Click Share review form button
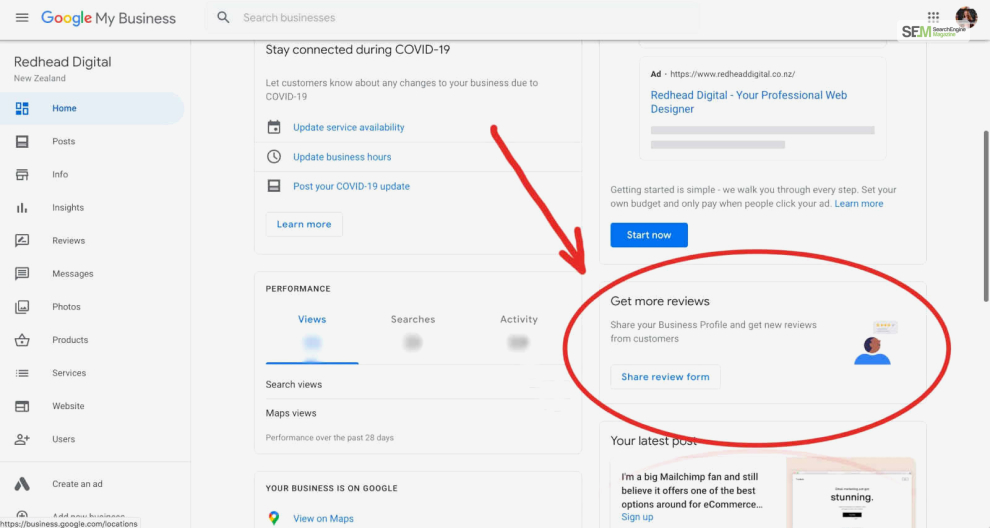 coord(665,377)
